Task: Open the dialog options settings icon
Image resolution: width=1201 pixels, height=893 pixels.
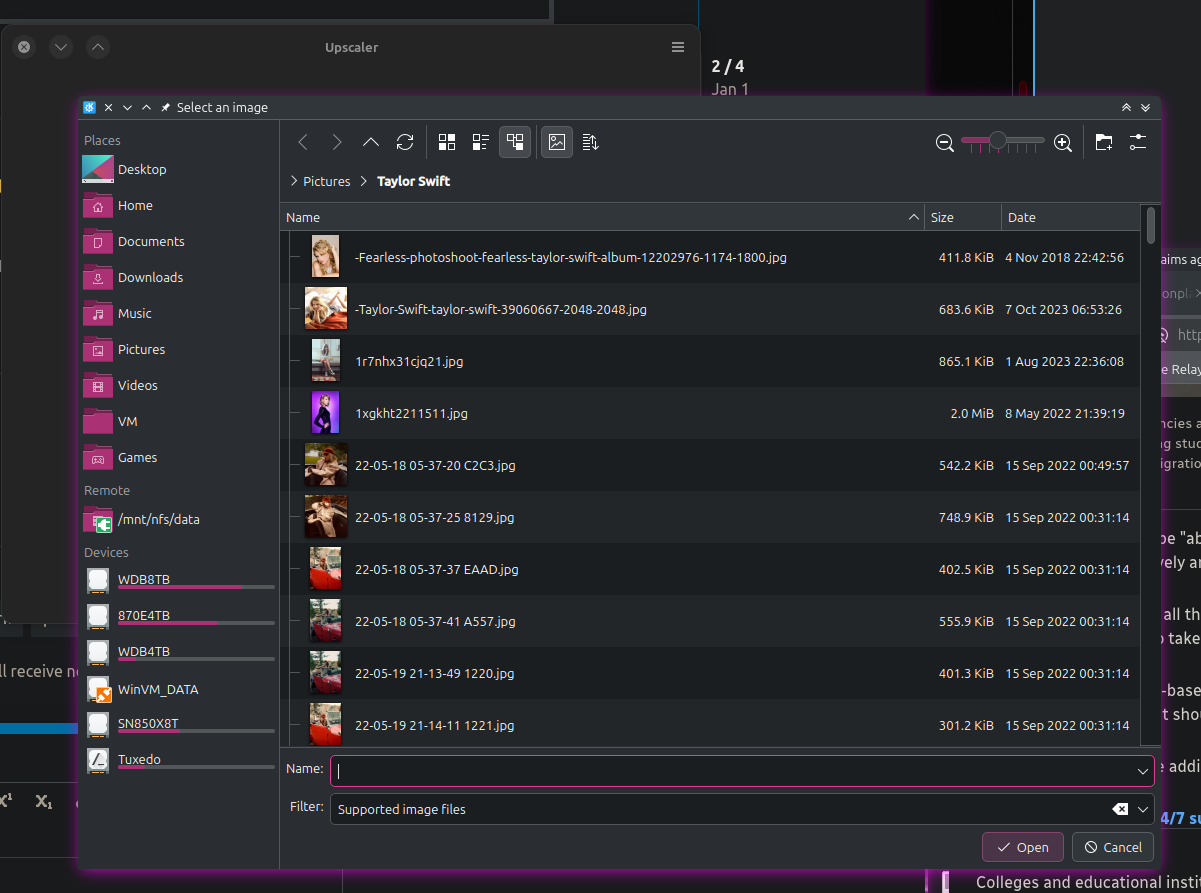Action: (1137, 142)
